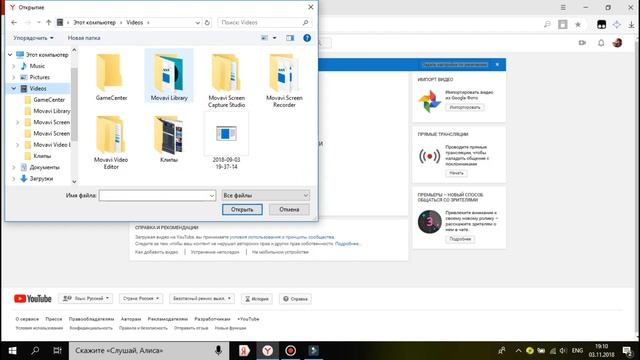The image size is (640, 360).
Task: Select the Movavi Video Editor folder
Action: tap(111, 142)
